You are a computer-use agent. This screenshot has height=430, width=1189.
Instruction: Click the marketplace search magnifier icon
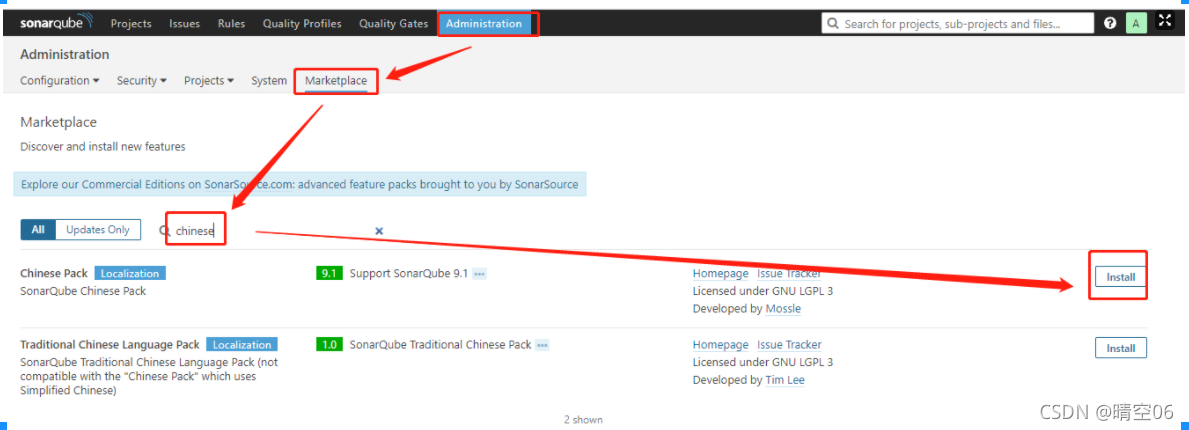[x=165, y=231]
